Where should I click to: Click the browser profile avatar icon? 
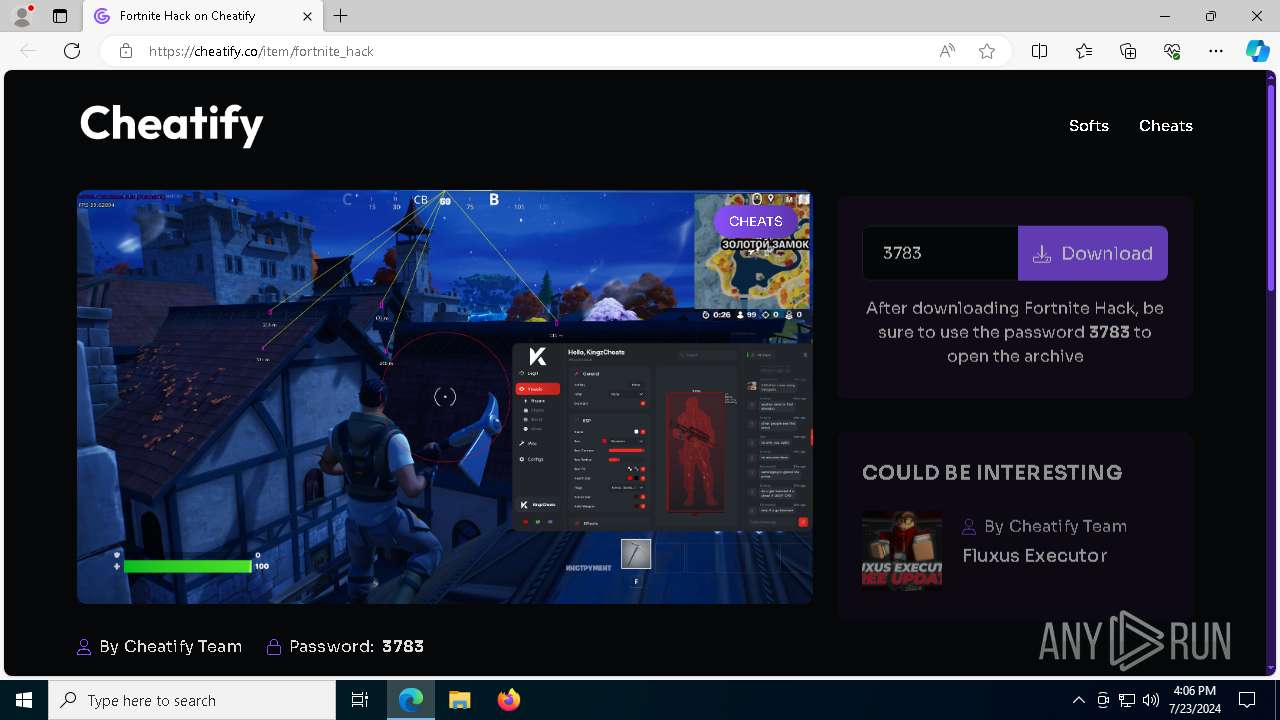(22, 16)
